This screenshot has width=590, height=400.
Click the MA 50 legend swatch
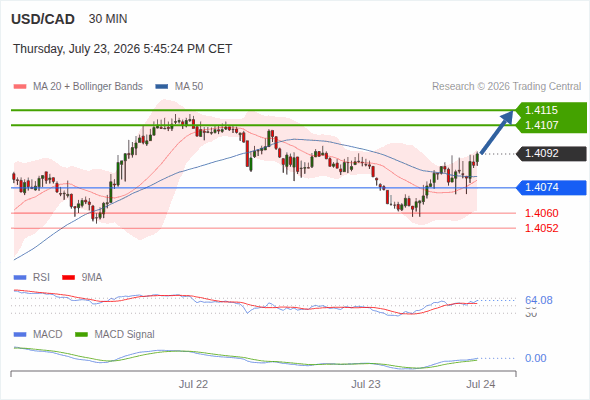pyautogui.click(x=162, y=87)
